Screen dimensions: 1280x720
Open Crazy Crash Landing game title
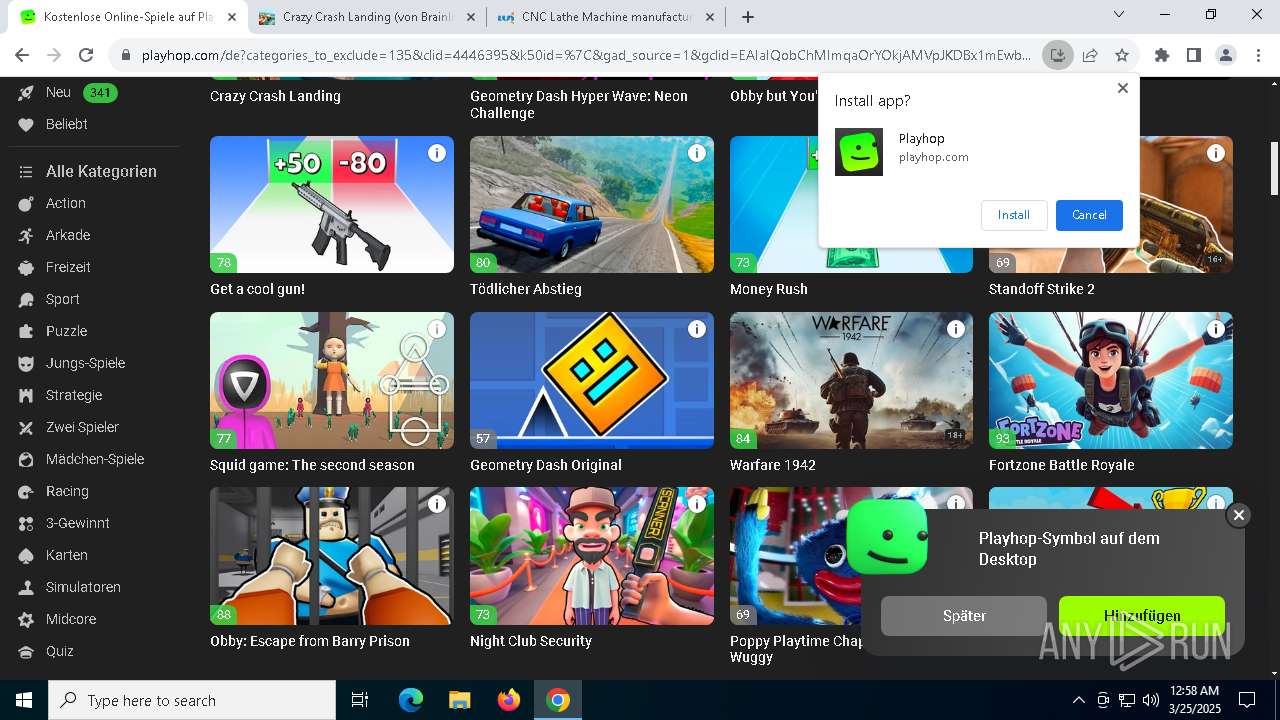[x=275, y=96]
